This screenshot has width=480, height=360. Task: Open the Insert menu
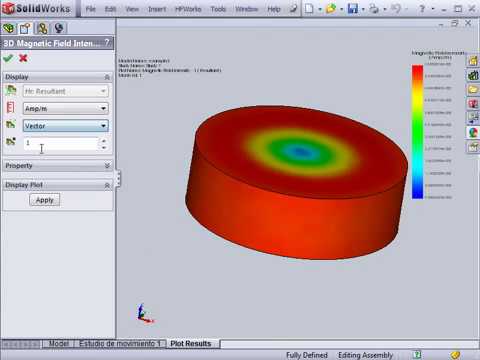point(157,9)
